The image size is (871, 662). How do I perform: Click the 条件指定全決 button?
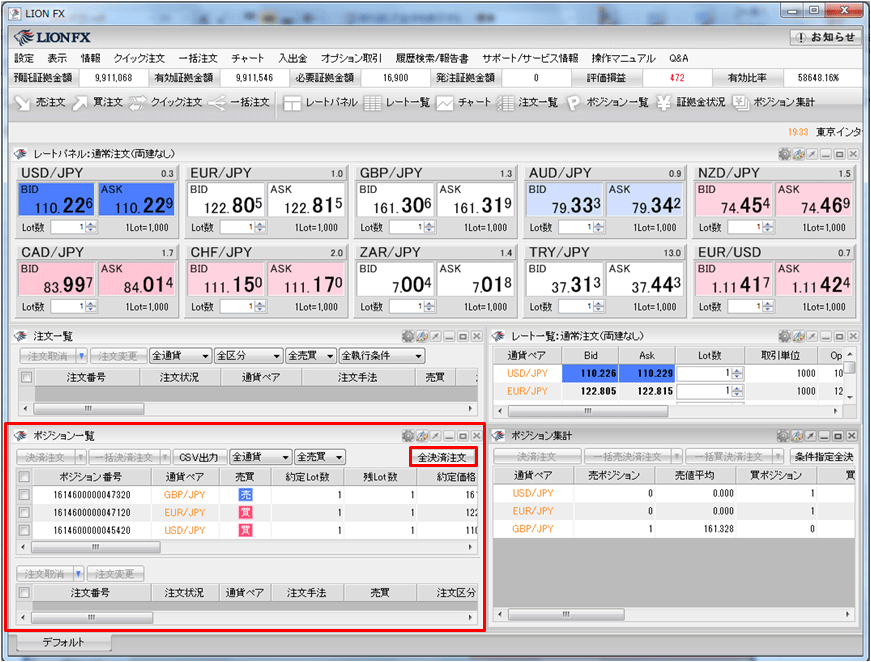tap(823, 457)
